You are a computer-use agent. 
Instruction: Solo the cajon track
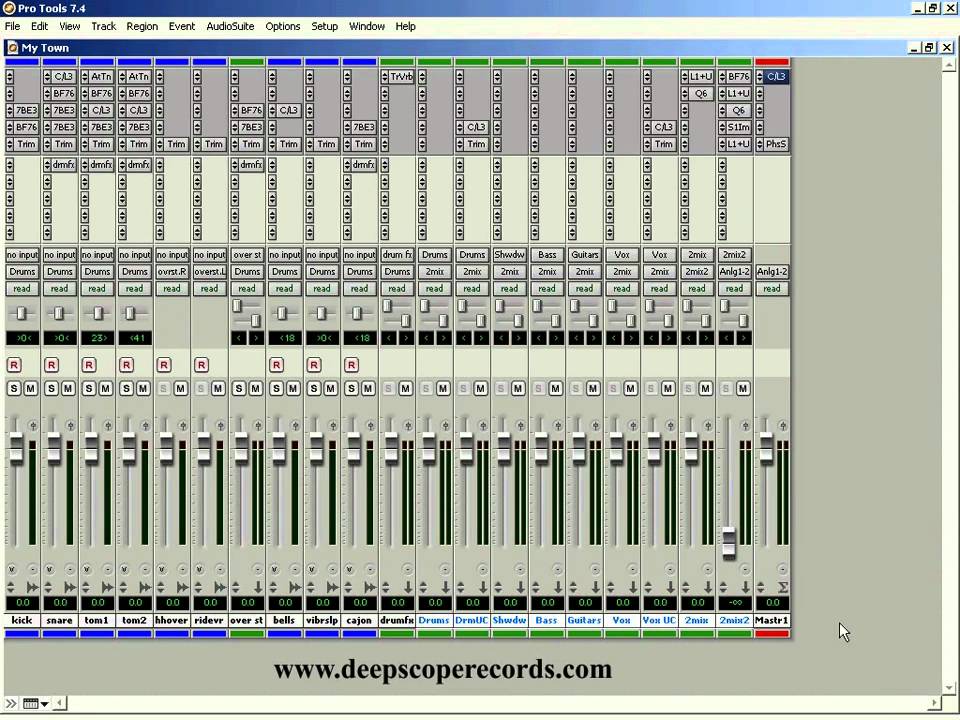[351, 389]
